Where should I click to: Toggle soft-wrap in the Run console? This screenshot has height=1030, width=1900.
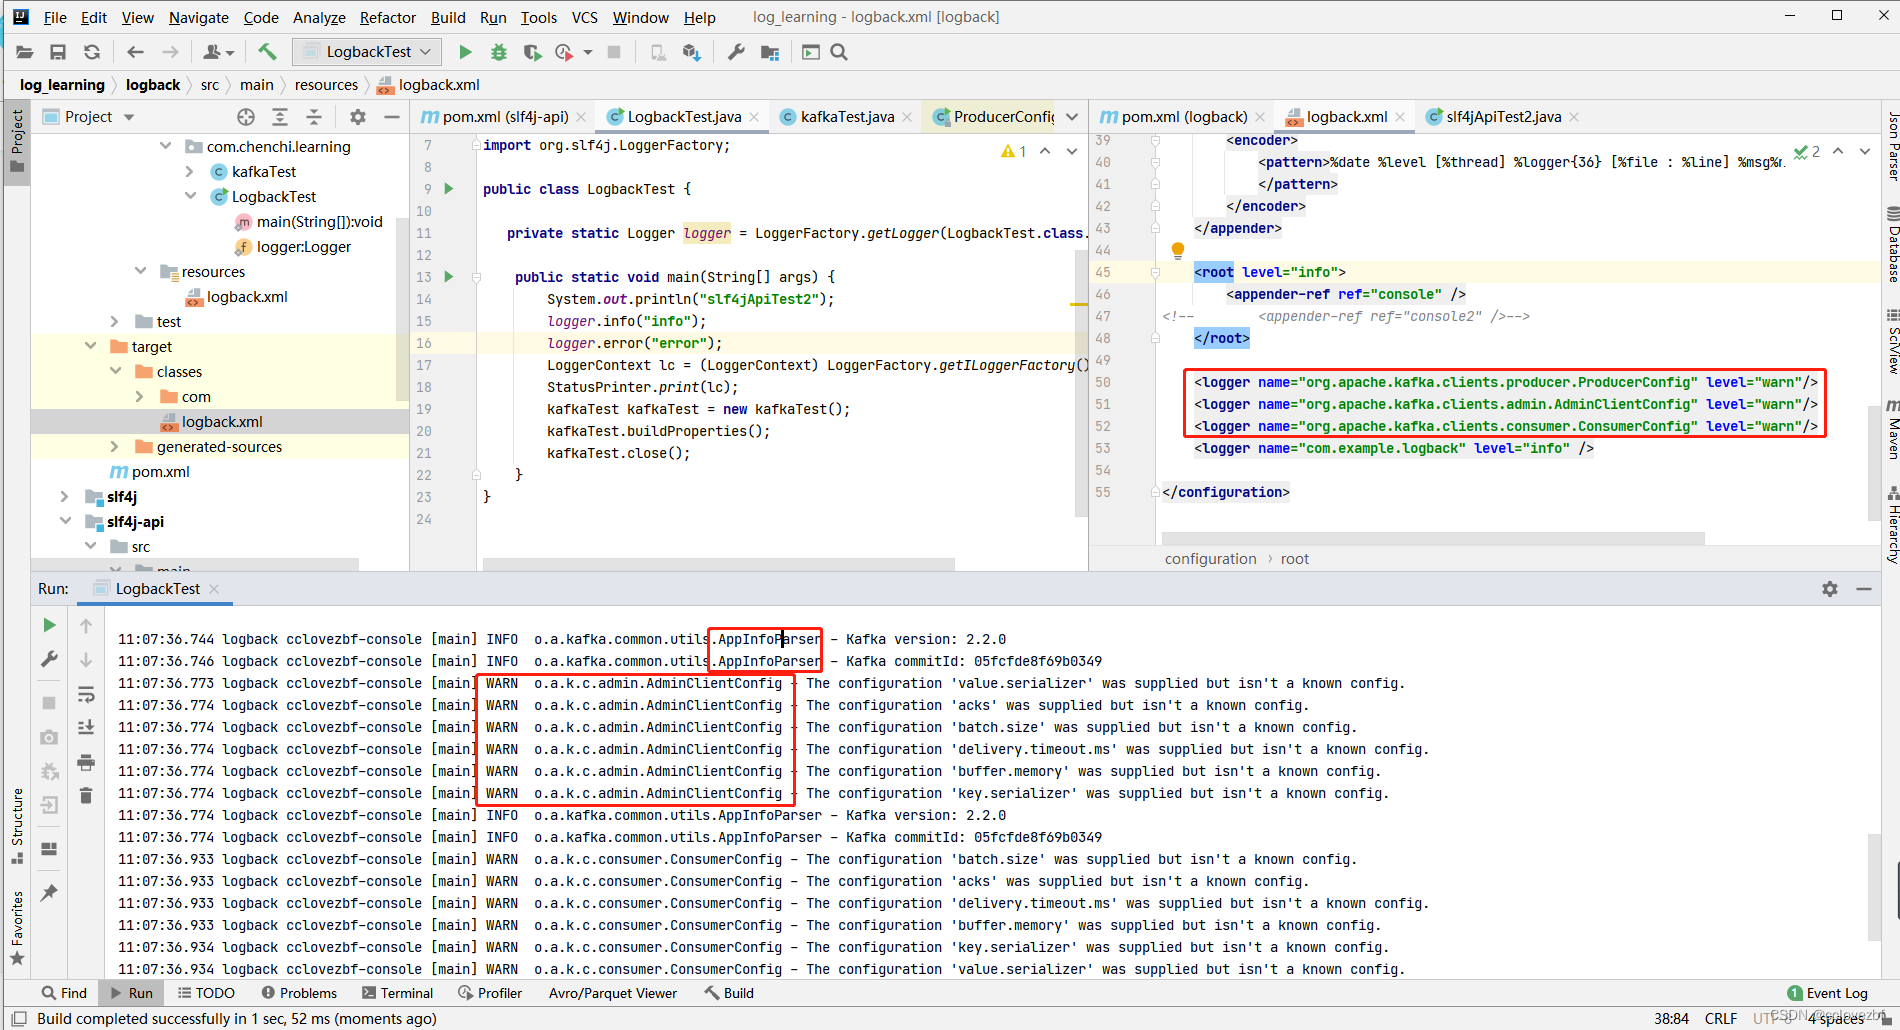tap(86, 694)
